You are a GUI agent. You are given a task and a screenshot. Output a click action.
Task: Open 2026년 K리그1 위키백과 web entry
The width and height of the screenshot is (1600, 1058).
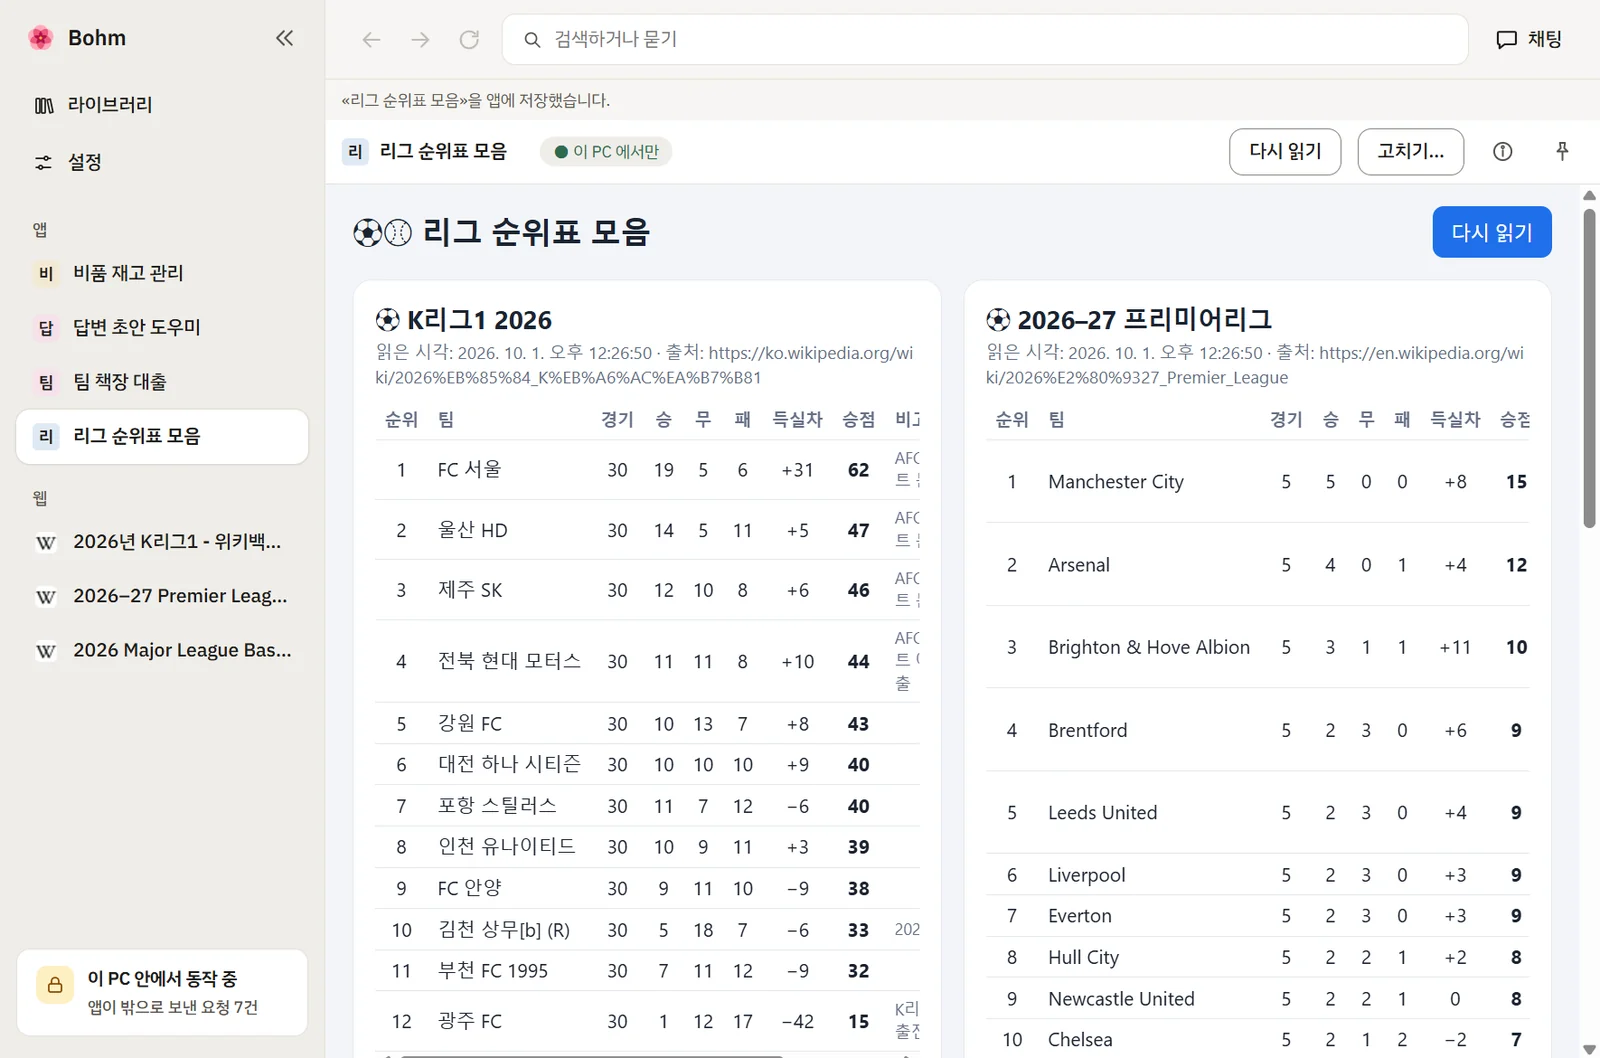click(x=162, y=542)
